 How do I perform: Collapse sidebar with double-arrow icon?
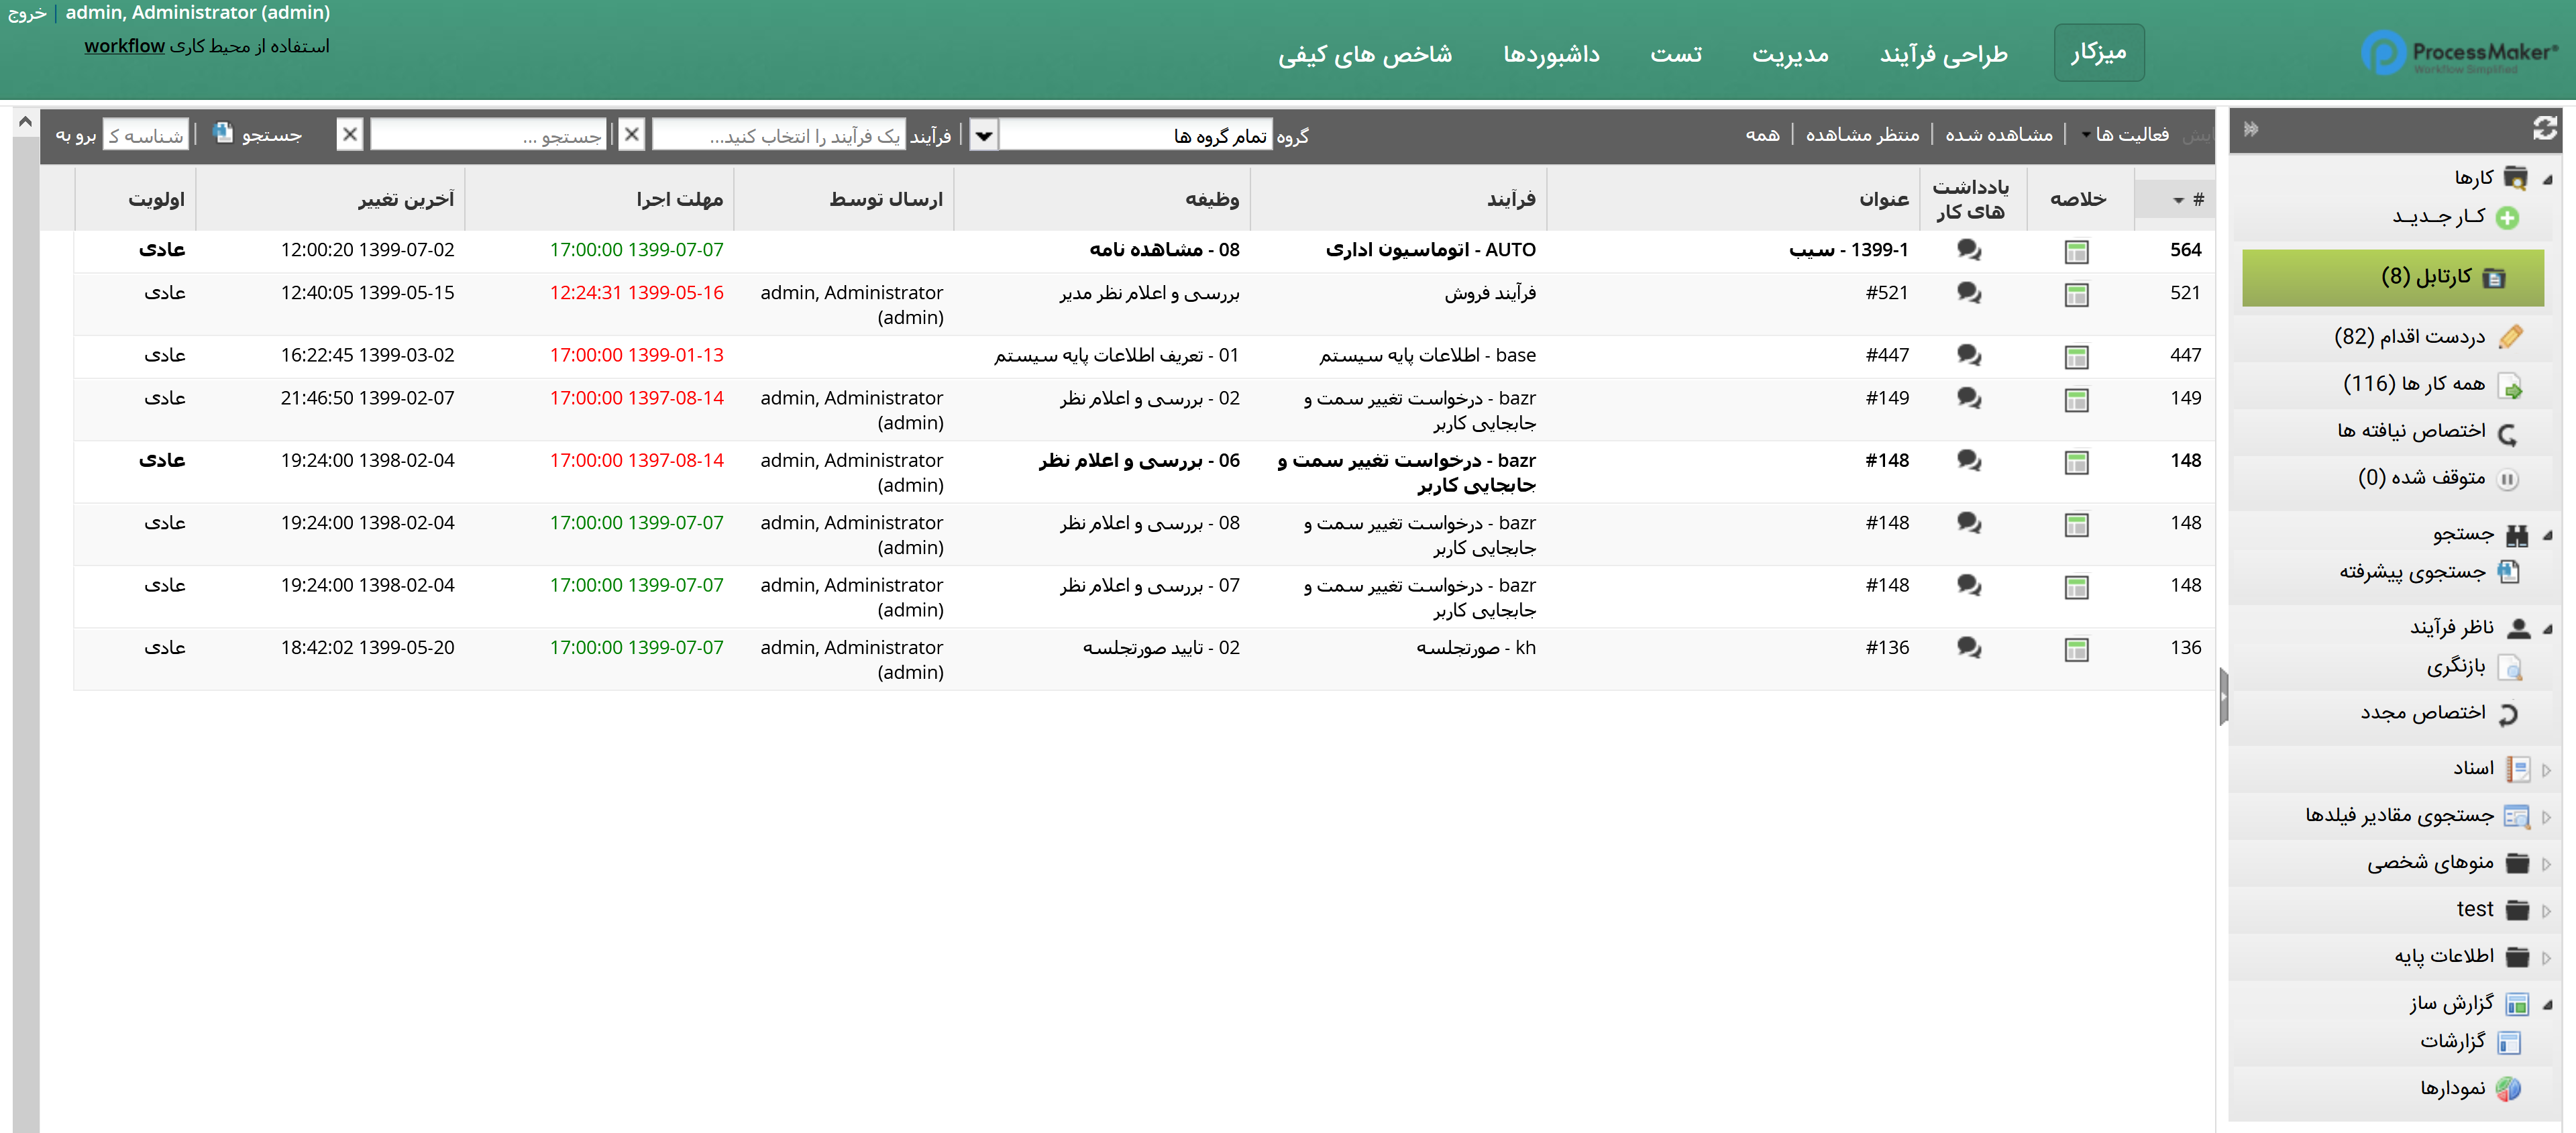coord(2251,128)
